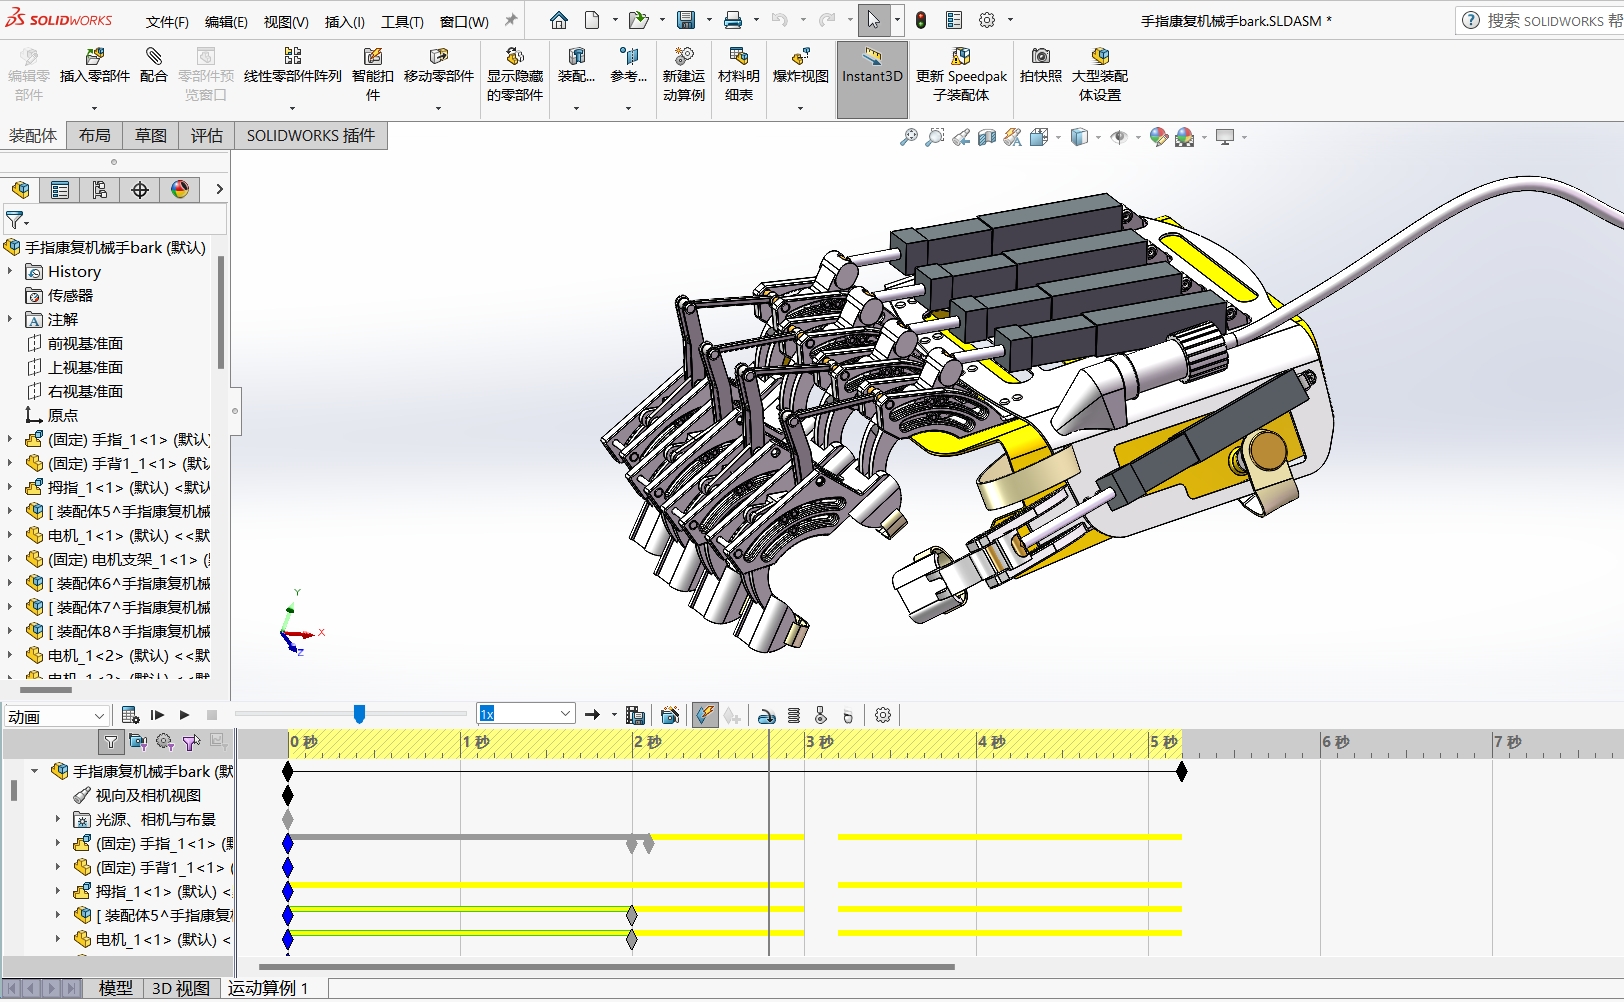Expand the History tree node
1624x1002 pixels.
tap(10, 271)
